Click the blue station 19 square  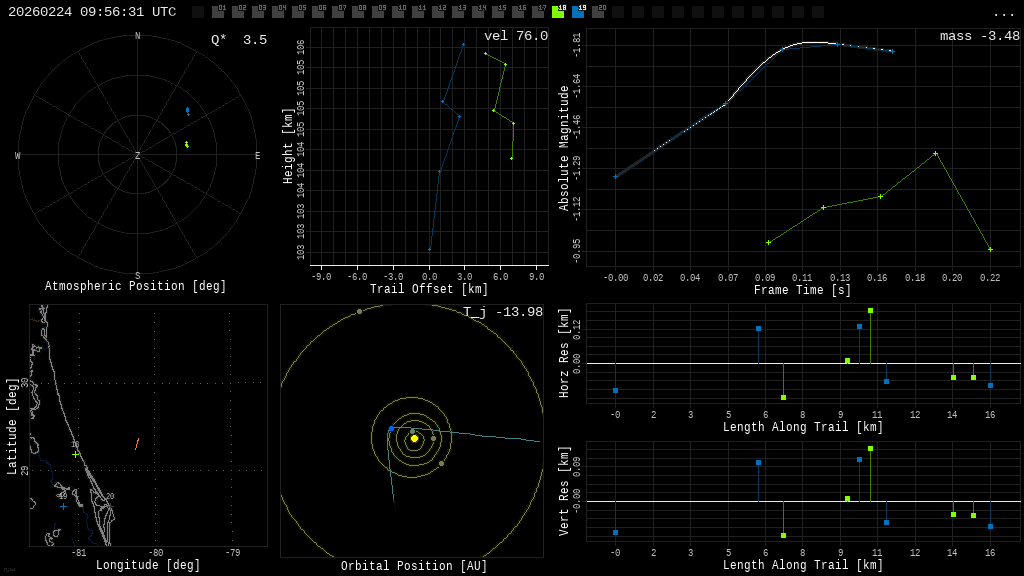(x=579, y=11)
